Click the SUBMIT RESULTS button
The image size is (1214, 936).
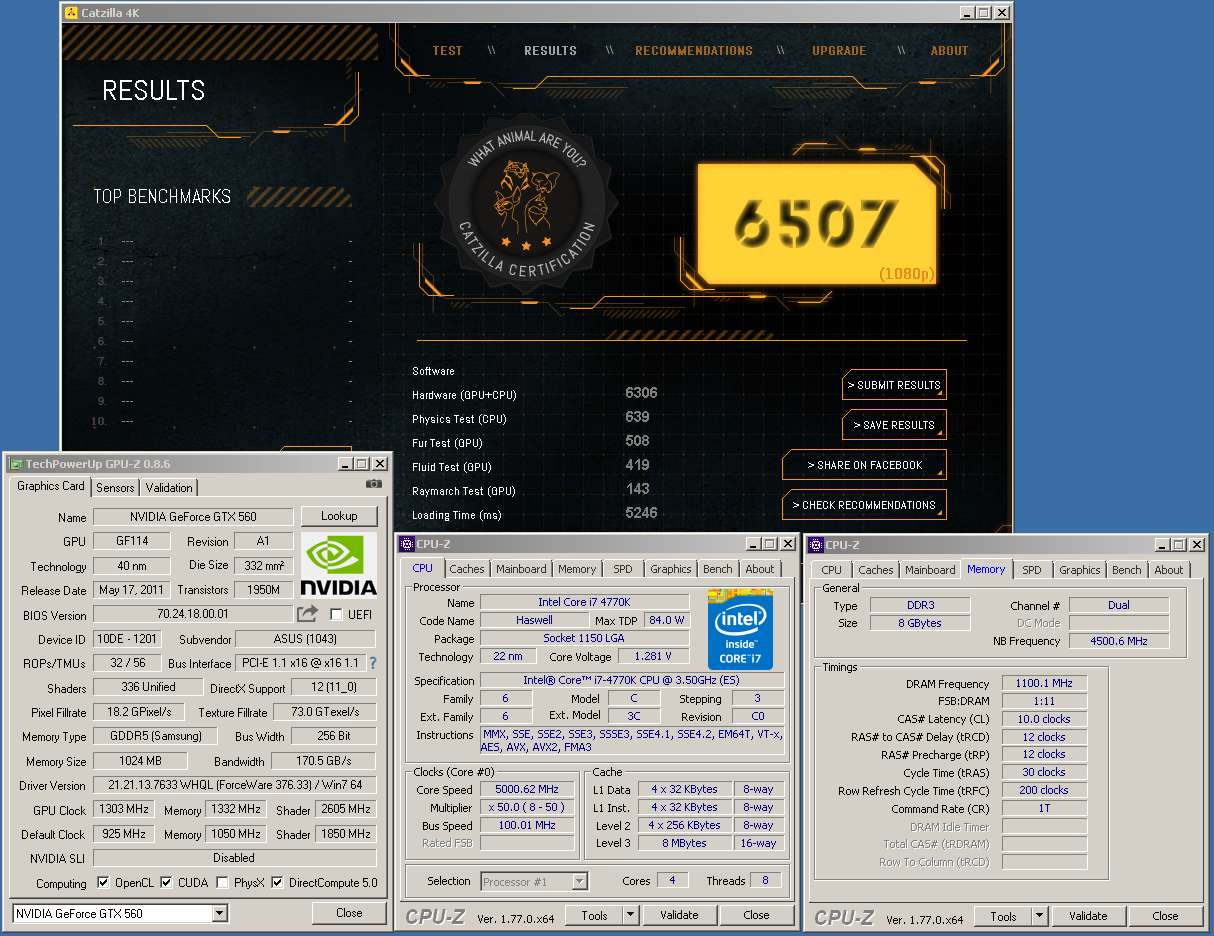894,385
